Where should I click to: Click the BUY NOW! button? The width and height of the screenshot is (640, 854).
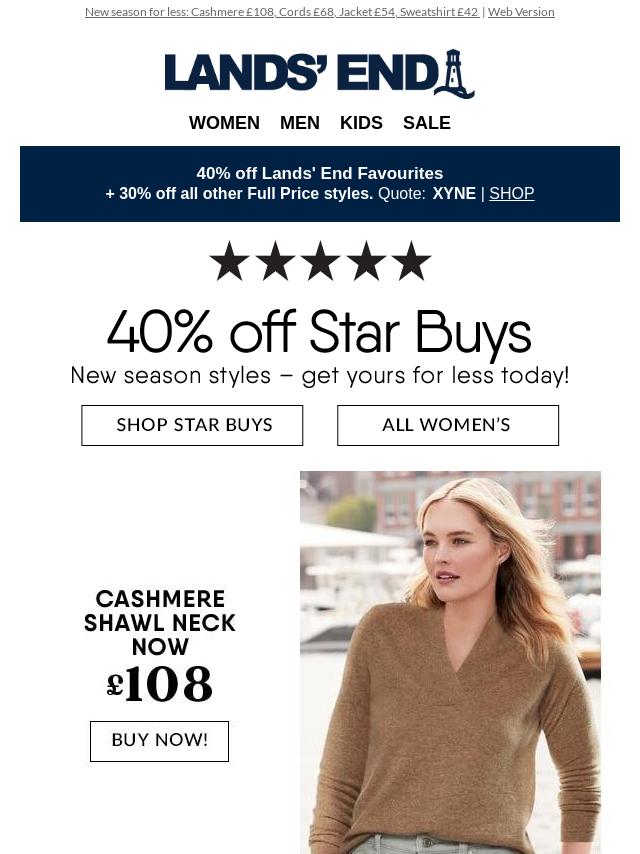[160, 741]
